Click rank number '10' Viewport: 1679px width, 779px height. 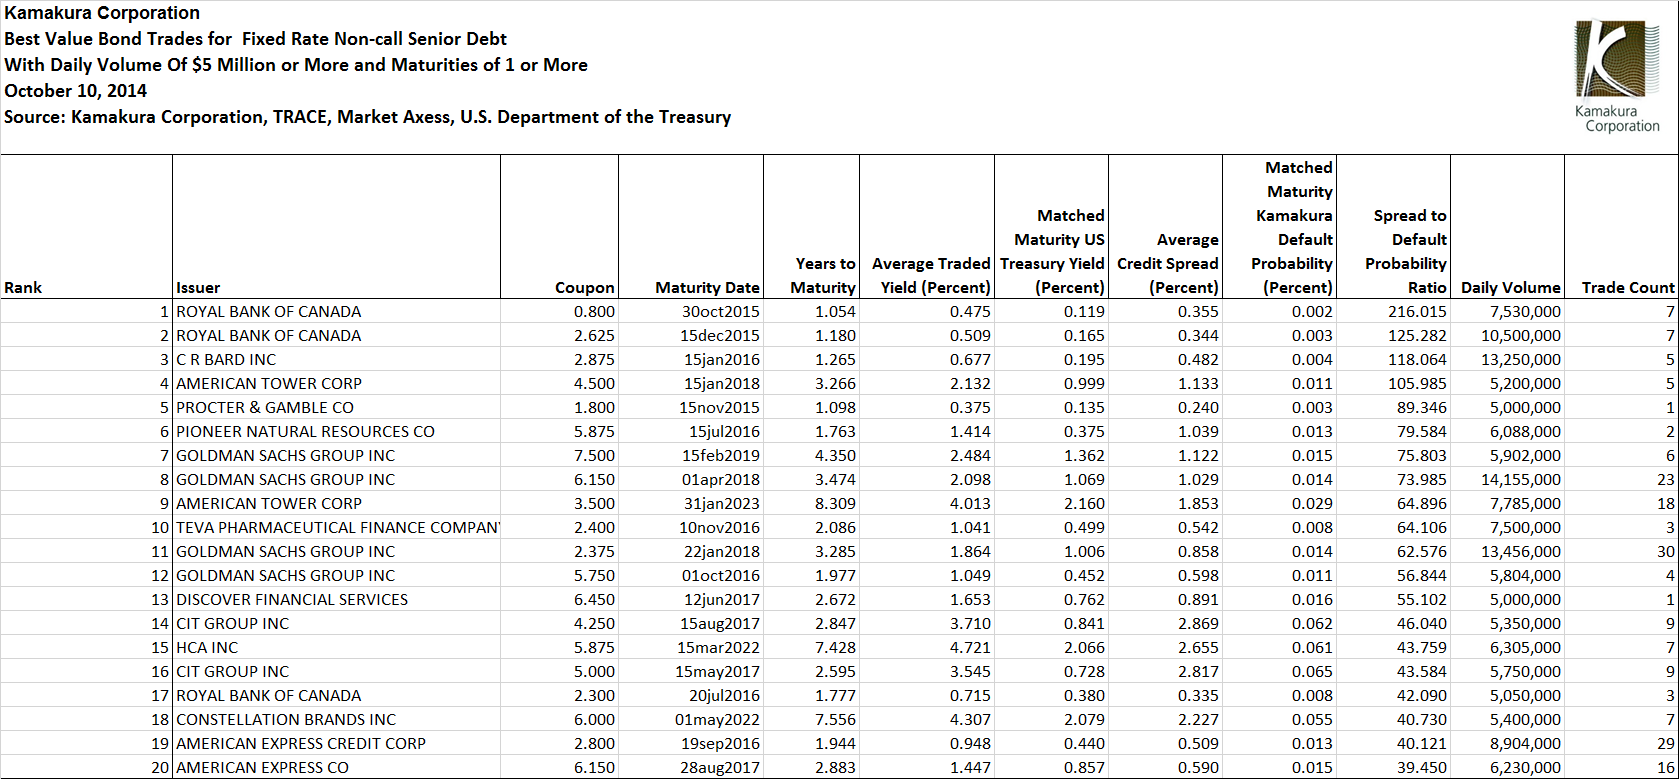pyautogui.click(x=161, y=528)
